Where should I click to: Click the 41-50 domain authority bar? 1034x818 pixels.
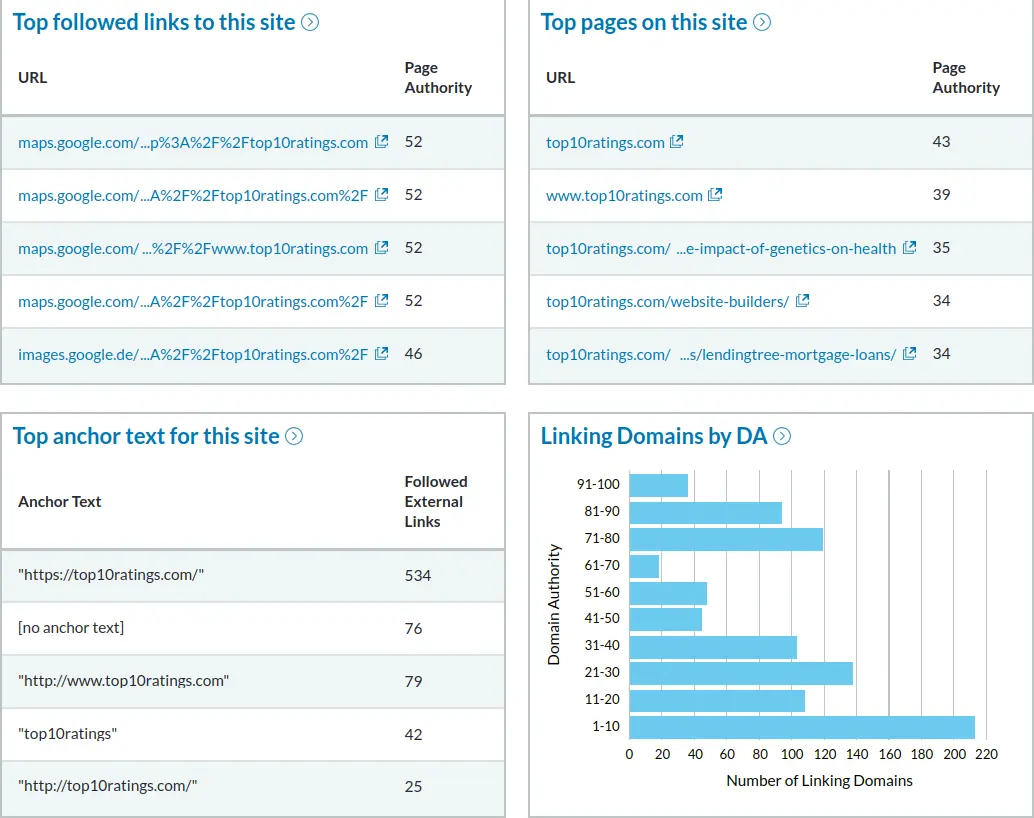point(665,620)
